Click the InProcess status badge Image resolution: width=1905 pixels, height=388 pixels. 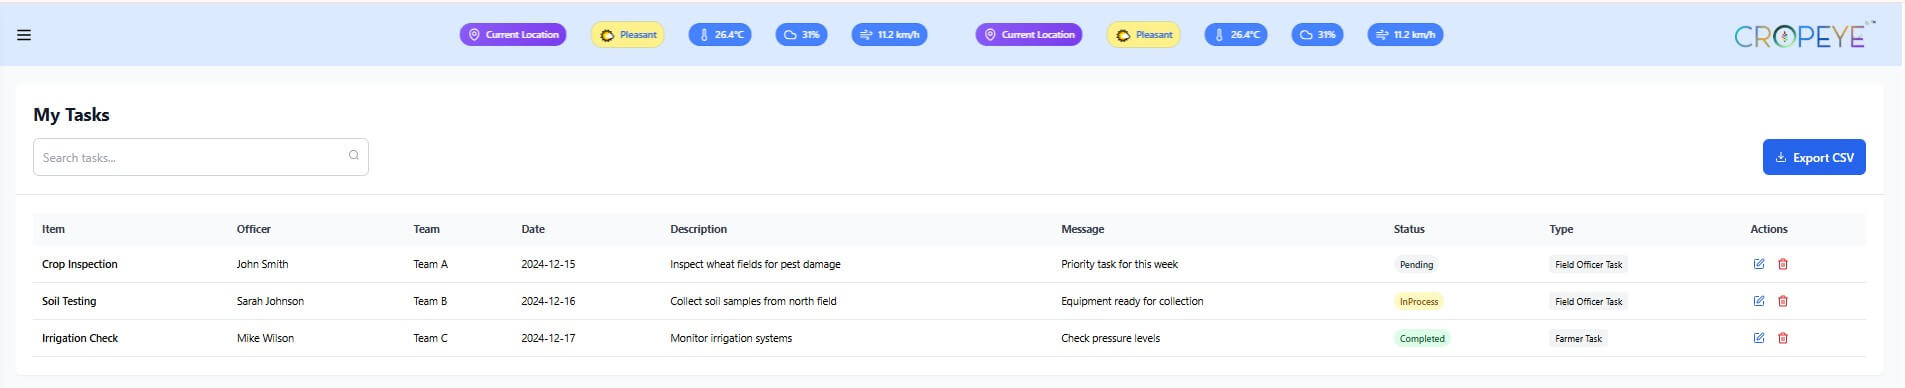pos(1419,301)
